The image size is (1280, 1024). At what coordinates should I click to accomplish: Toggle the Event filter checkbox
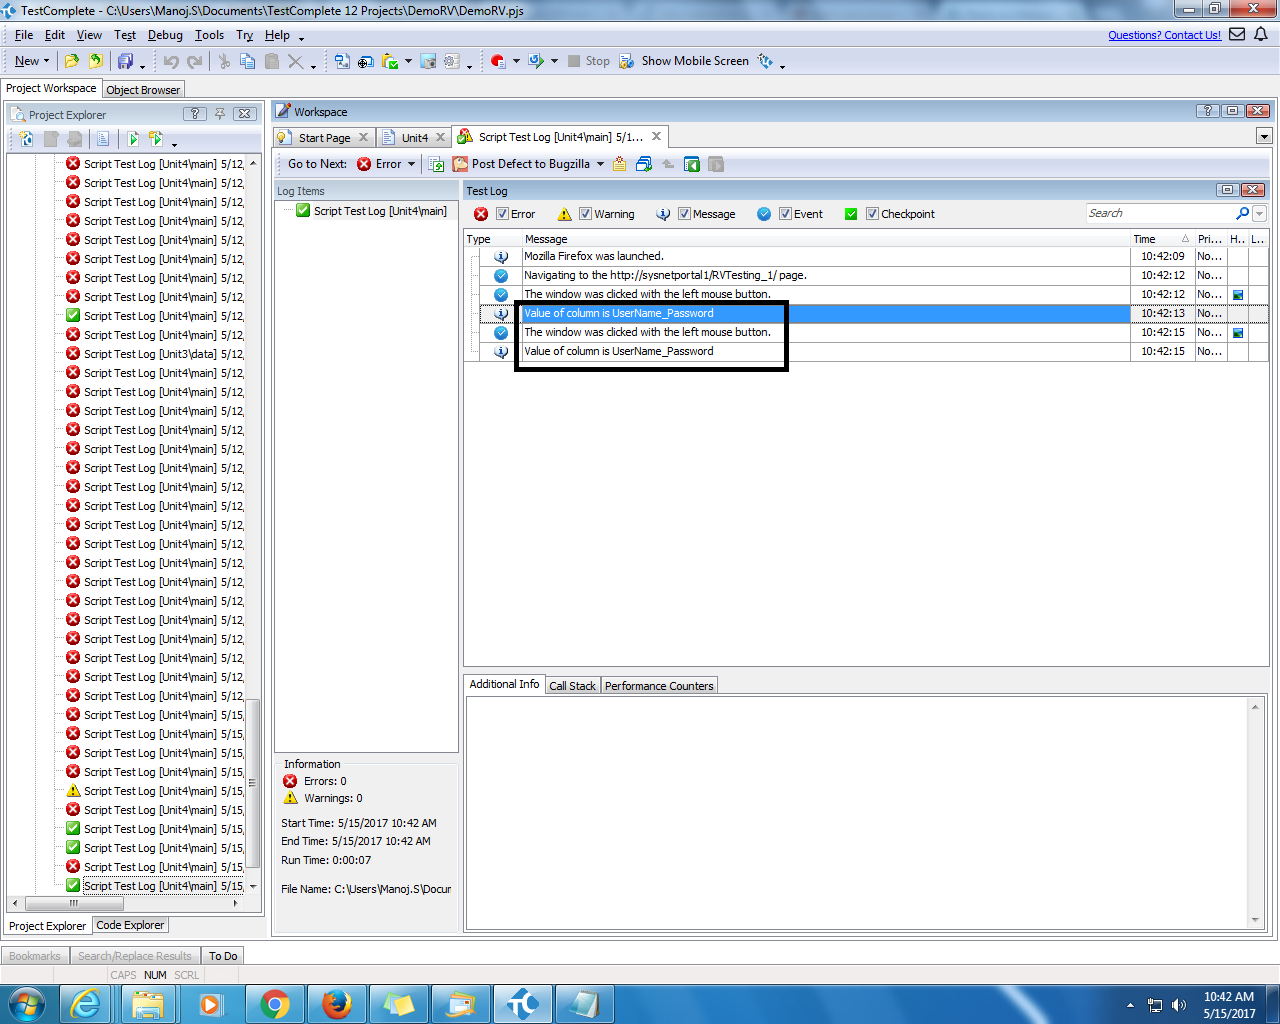point(786,214)
